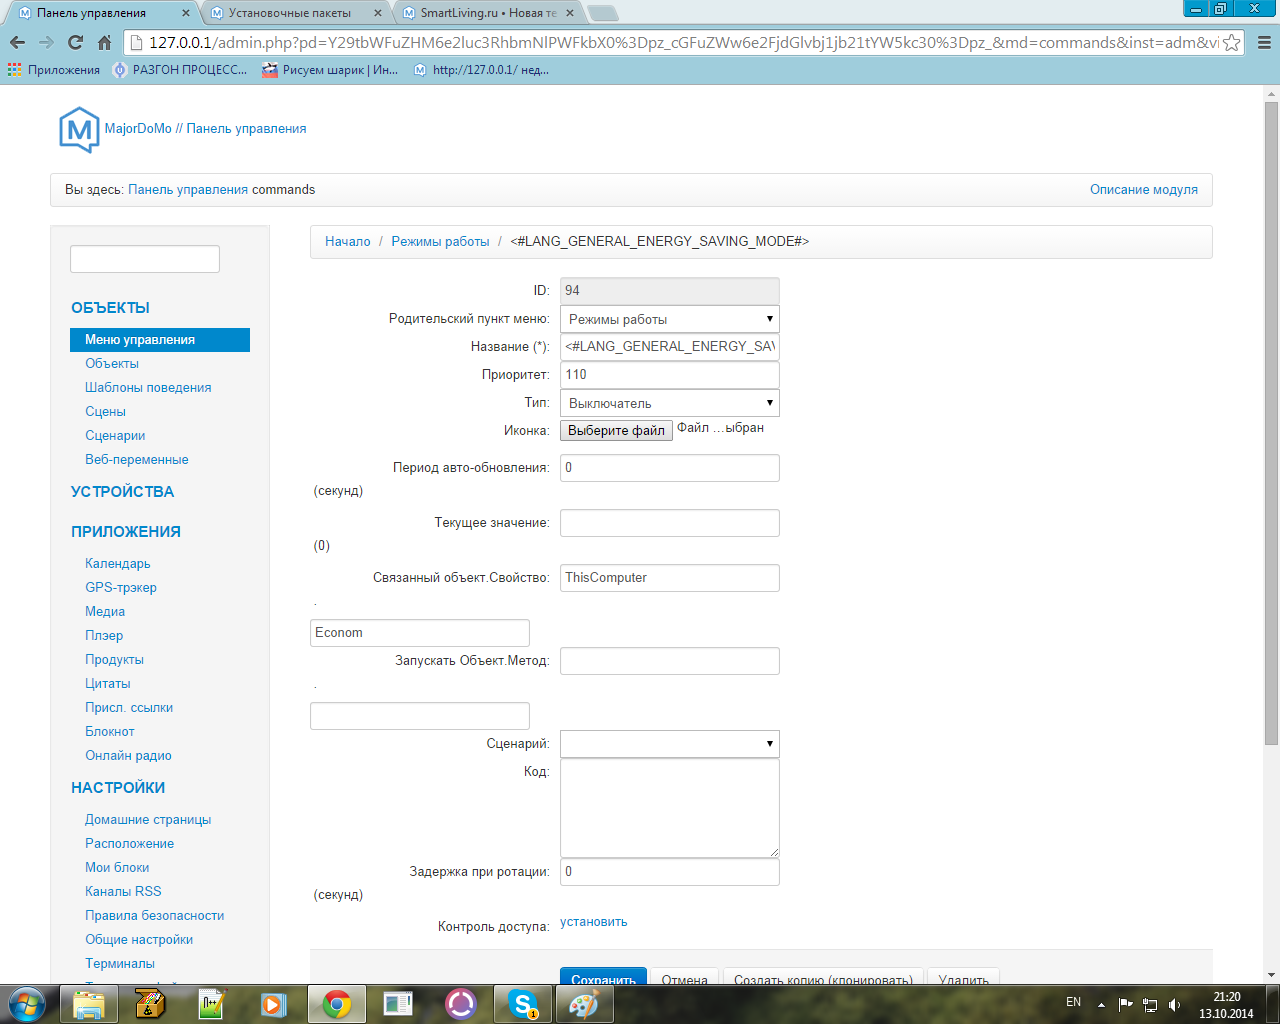The height and width of the screenshot is (1024, 1280).
Task: Open the document window app in taskbar
Action: coord(398,1004)
